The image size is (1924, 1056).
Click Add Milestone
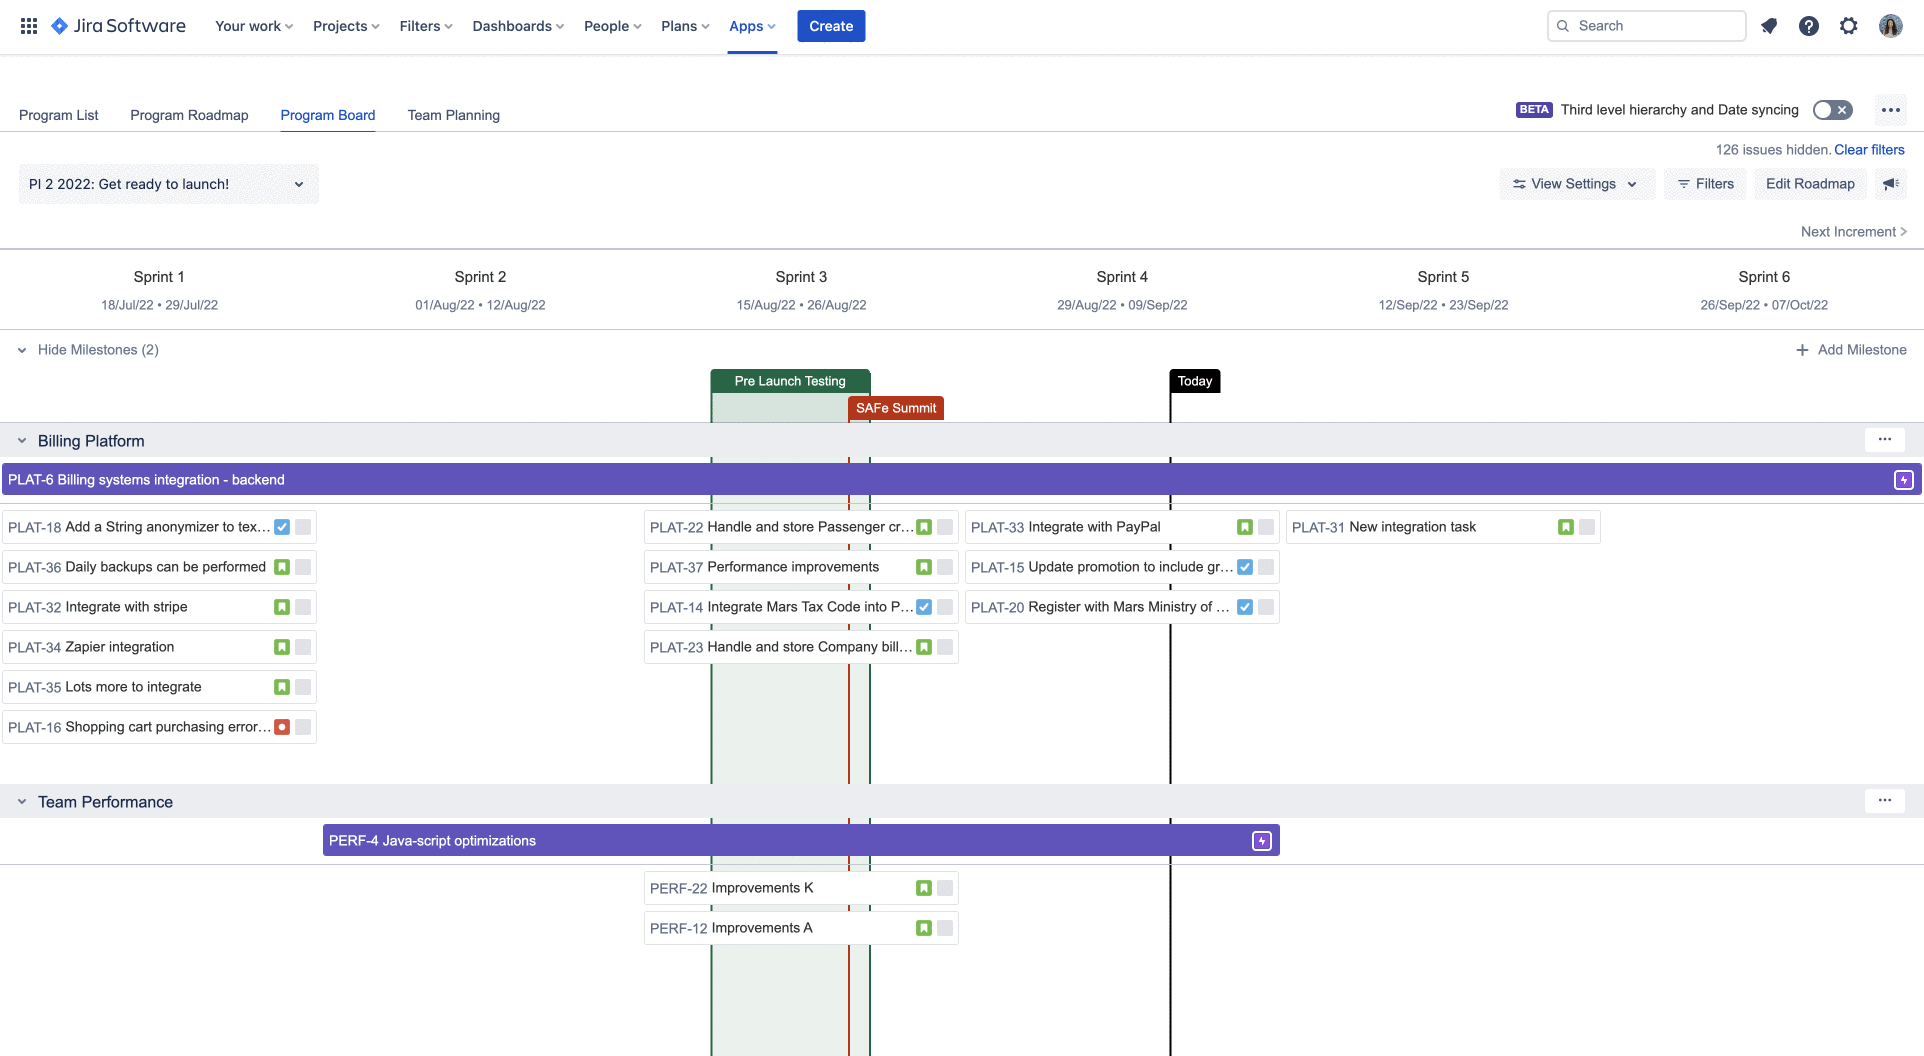pyautogui.click(x=1851, y=350)
